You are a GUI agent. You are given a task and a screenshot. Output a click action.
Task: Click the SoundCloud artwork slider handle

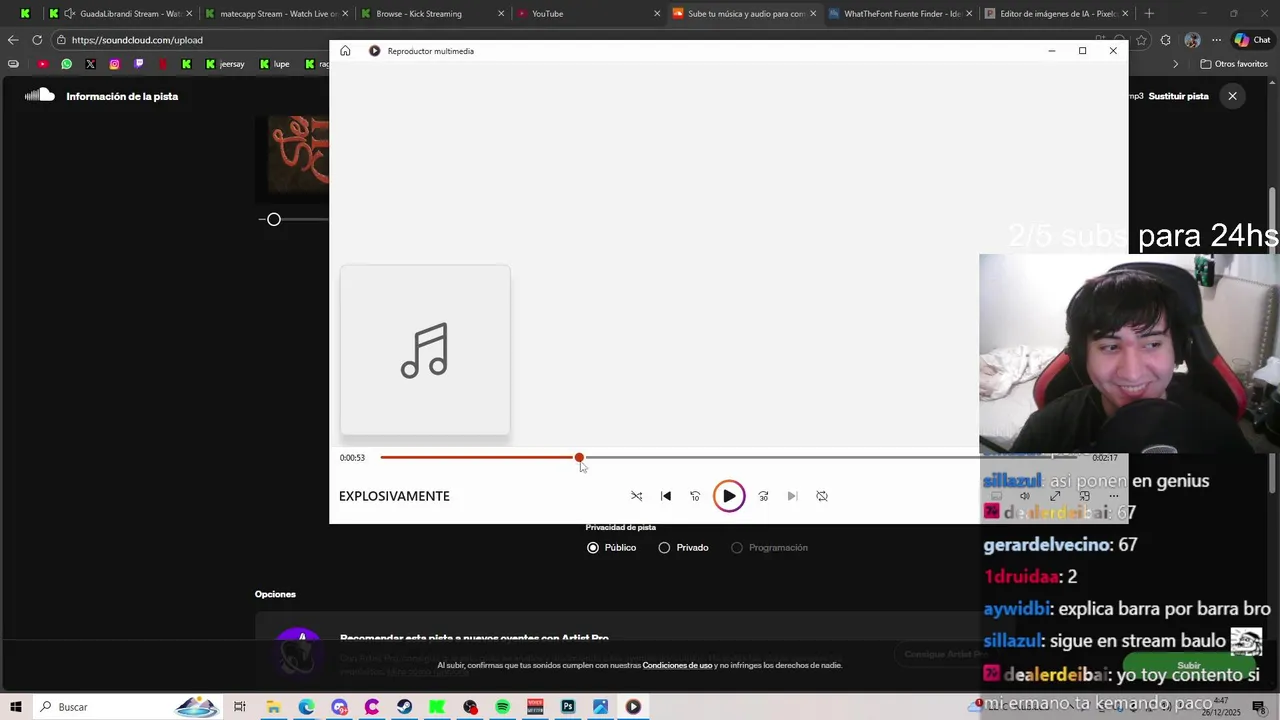click(x=274, y=219)
